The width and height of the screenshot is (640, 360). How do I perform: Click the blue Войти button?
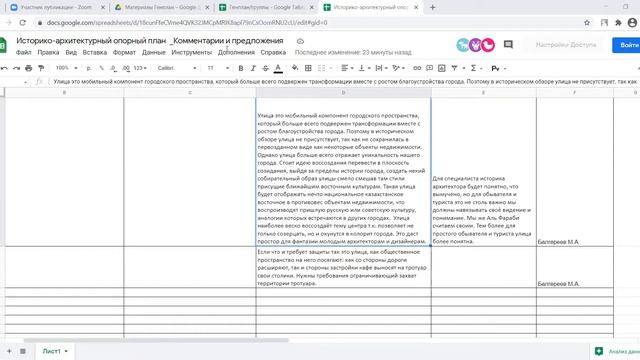(627, 45)
